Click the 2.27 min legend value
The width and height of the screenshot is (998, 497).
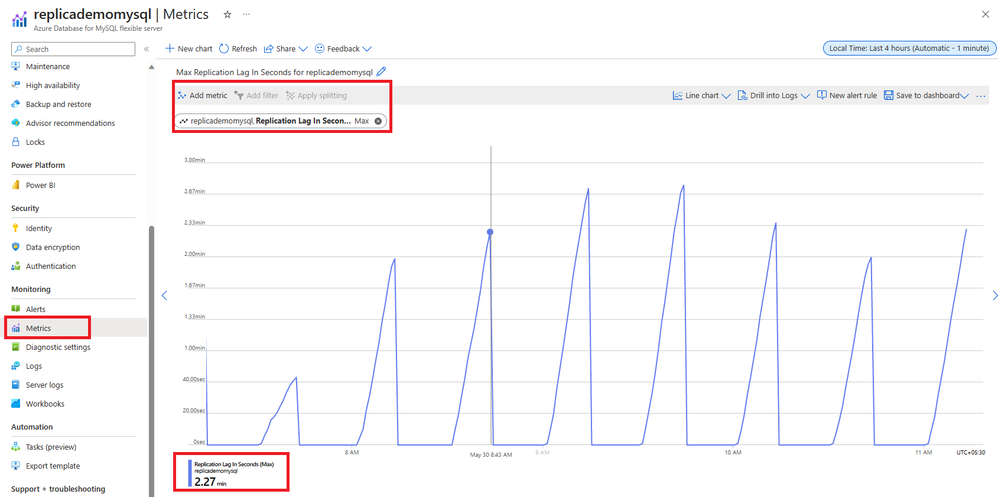point(210,483)
